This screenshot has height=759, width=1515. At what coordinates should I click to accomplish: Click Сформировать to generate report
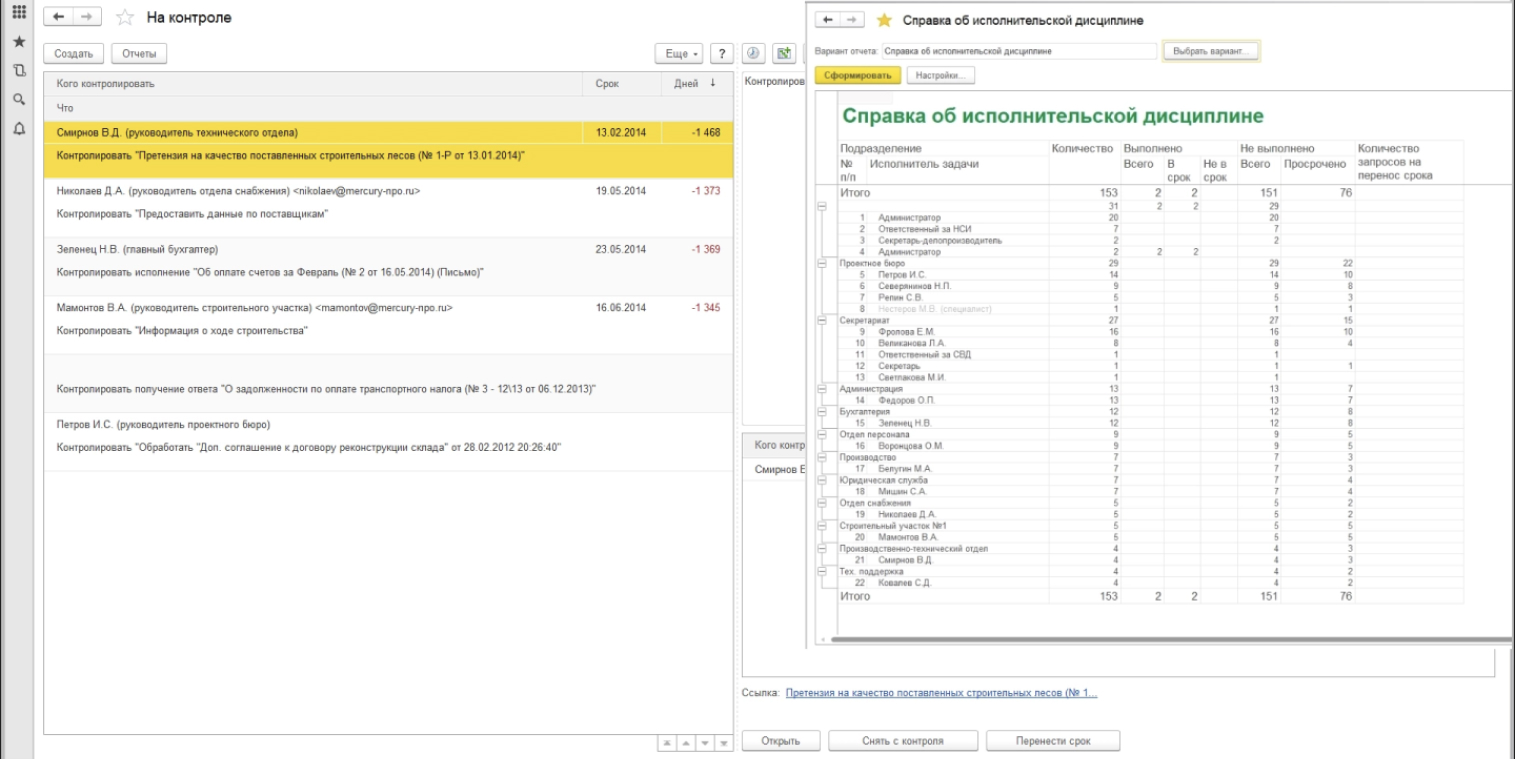(x=858, y=75)
